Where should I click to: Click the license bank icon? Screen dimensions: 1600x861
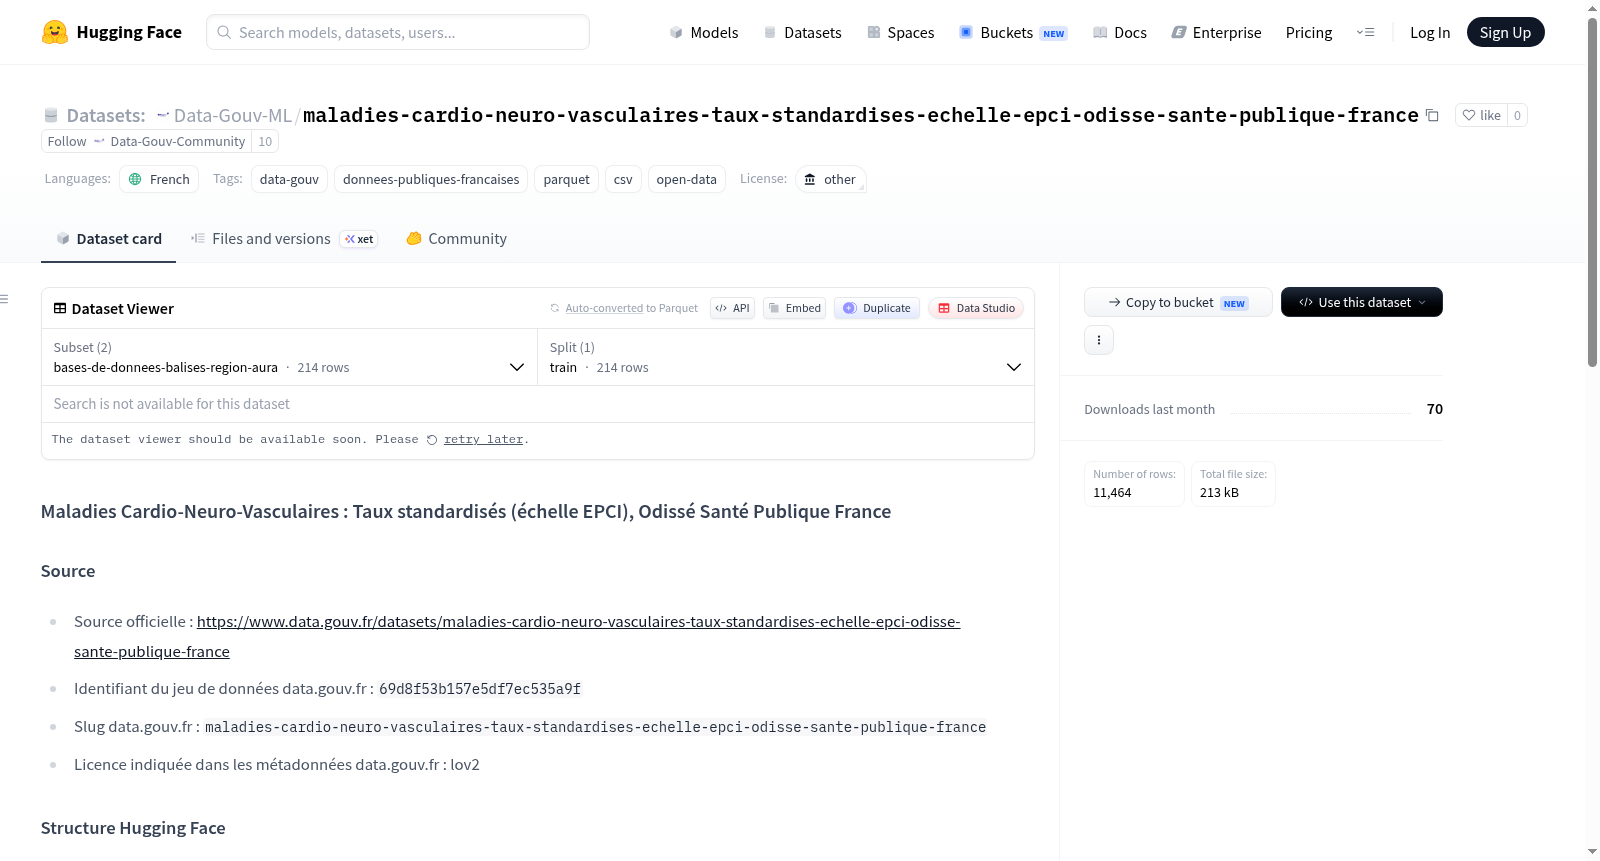(810, 179)
